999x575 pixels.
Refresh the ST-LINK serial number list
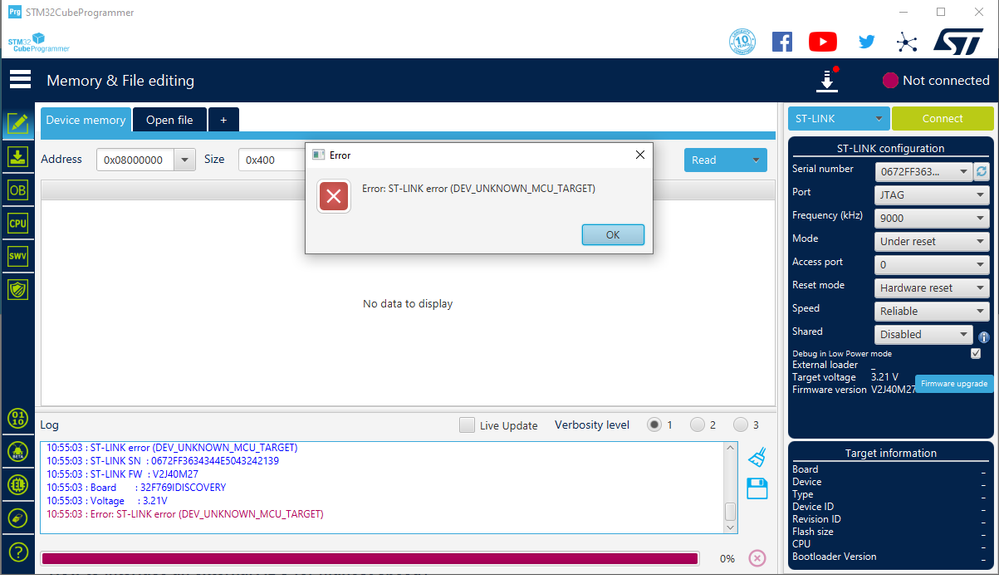click(x=982, y=171)
